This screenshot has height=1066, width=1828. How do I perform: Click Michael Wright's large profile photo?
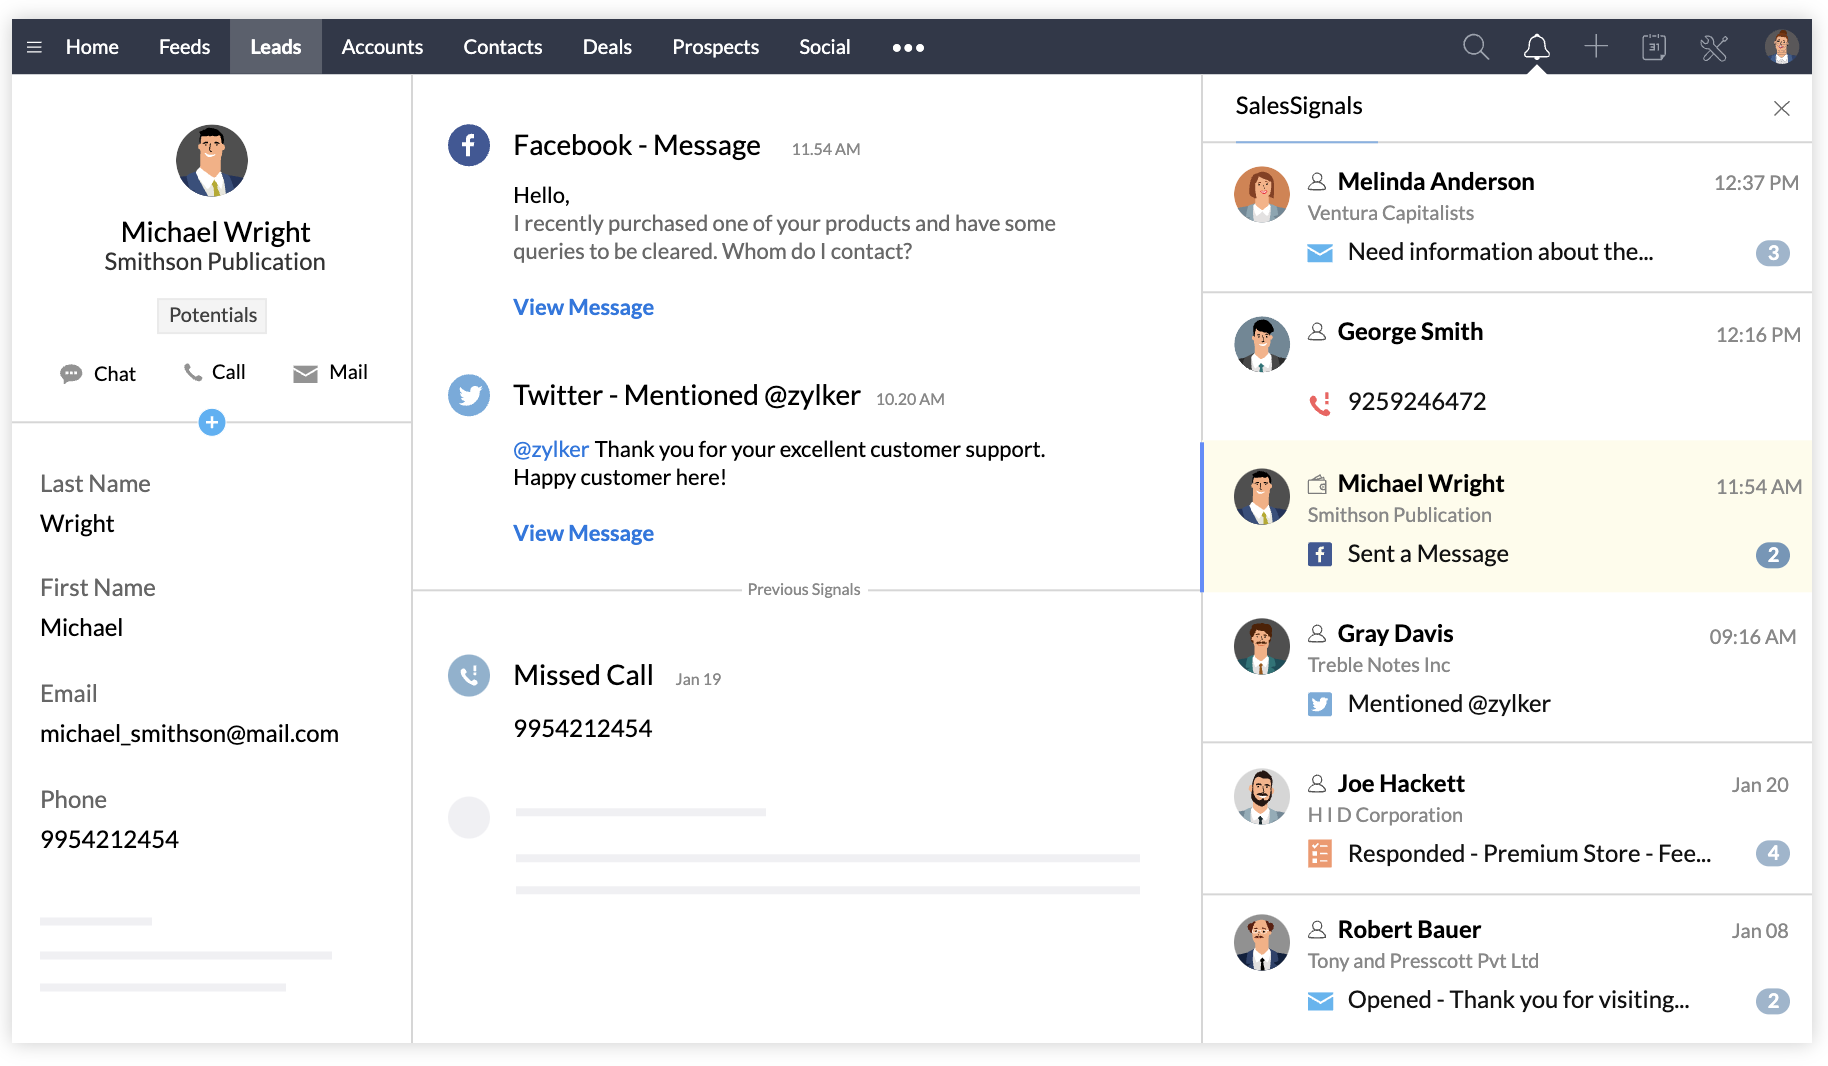pos(212,160)
